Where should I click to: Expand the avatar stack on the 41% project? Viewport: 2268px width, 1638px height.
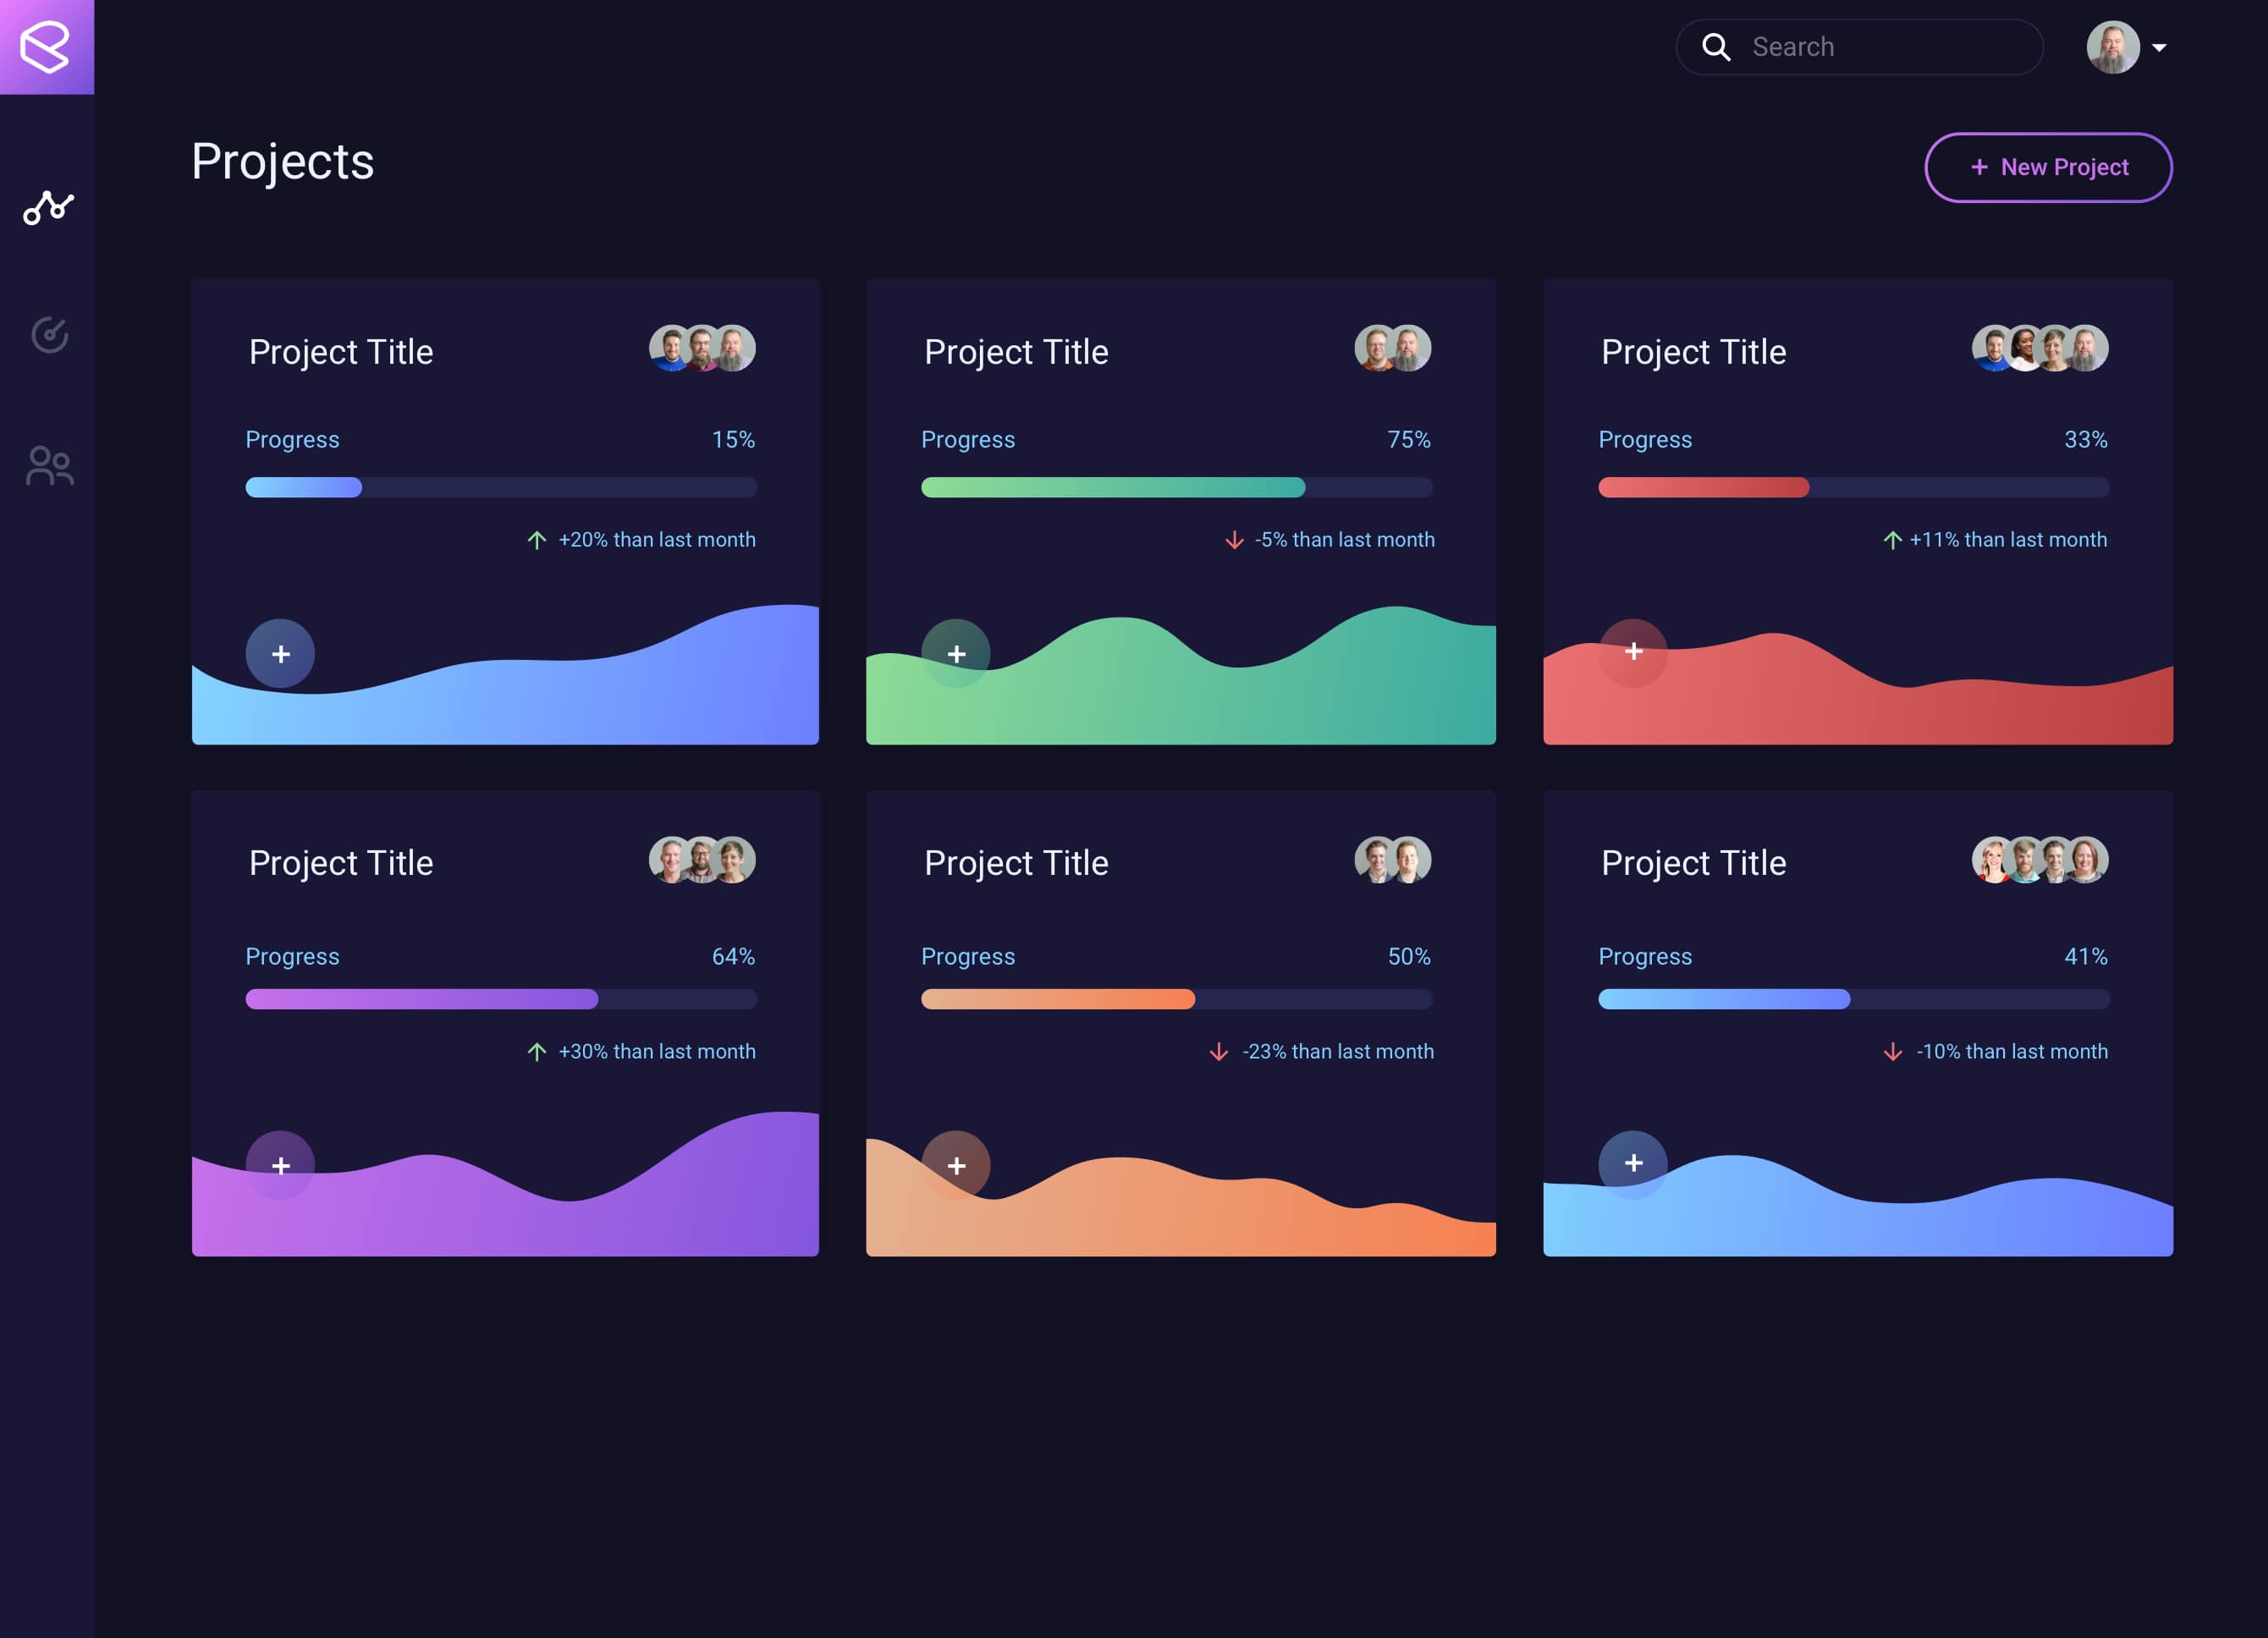pos(2040,860)
